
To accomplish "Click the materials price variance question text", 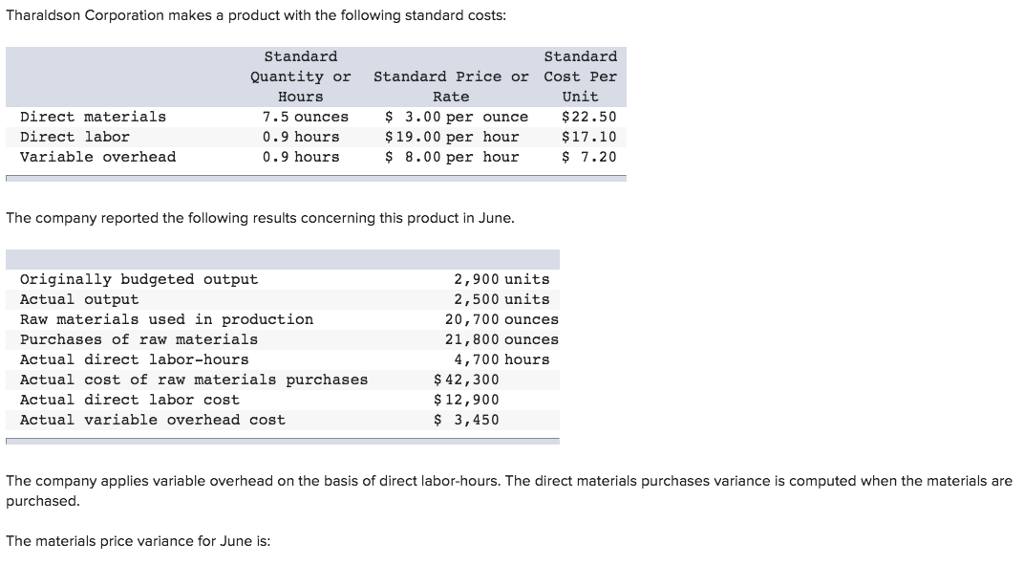I will coord(138,541).
